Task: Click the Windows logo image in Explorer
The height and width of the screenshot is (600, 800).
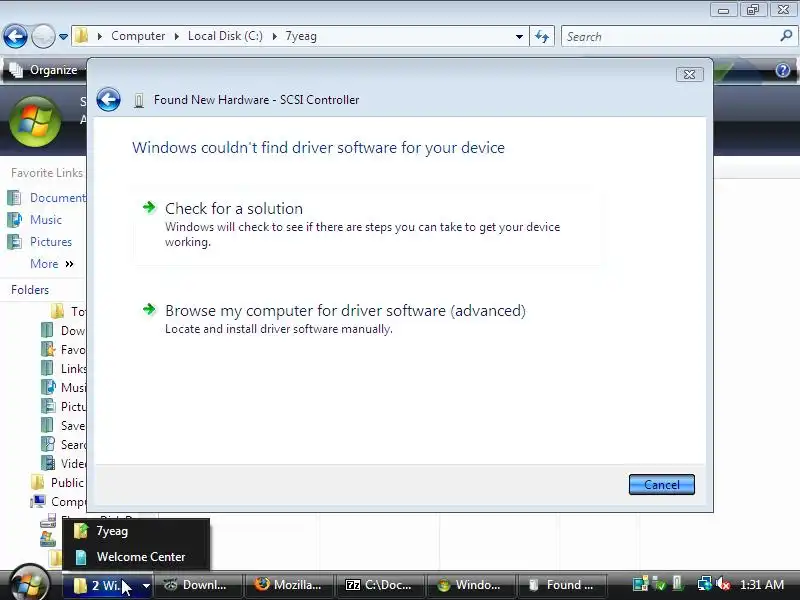Action: (x=35, y=121)
